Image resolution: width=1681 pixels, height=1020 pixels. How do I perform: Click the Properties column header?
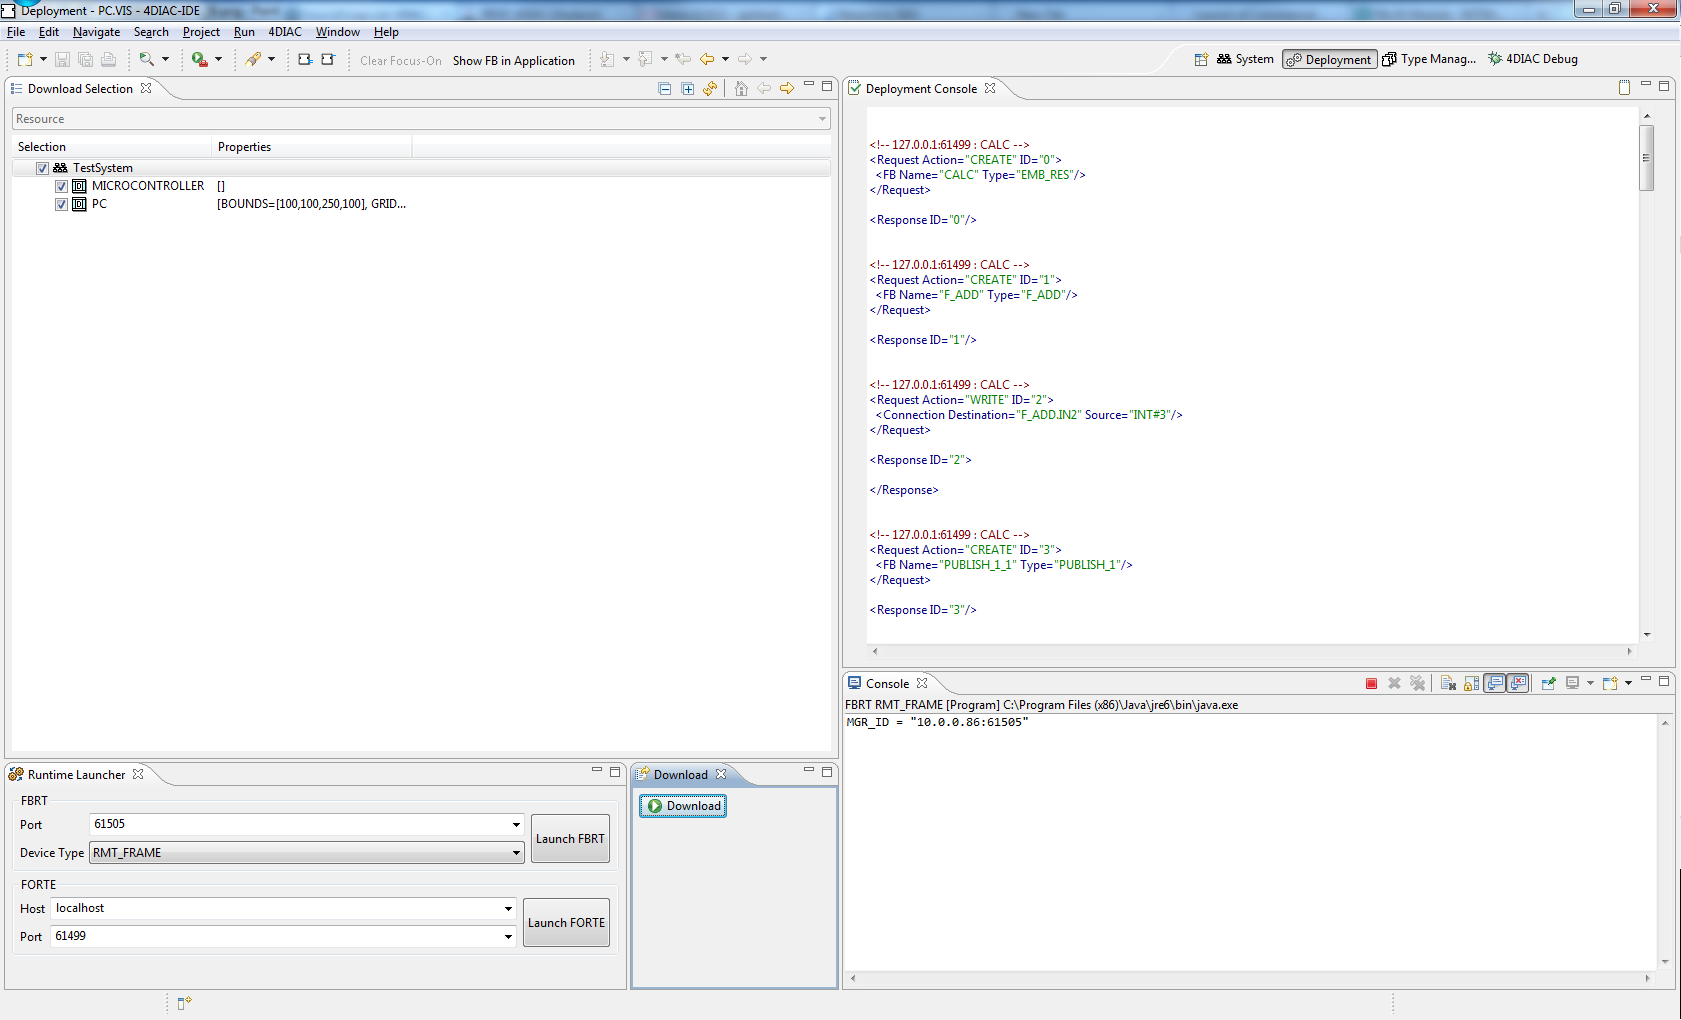pos(311,147)
